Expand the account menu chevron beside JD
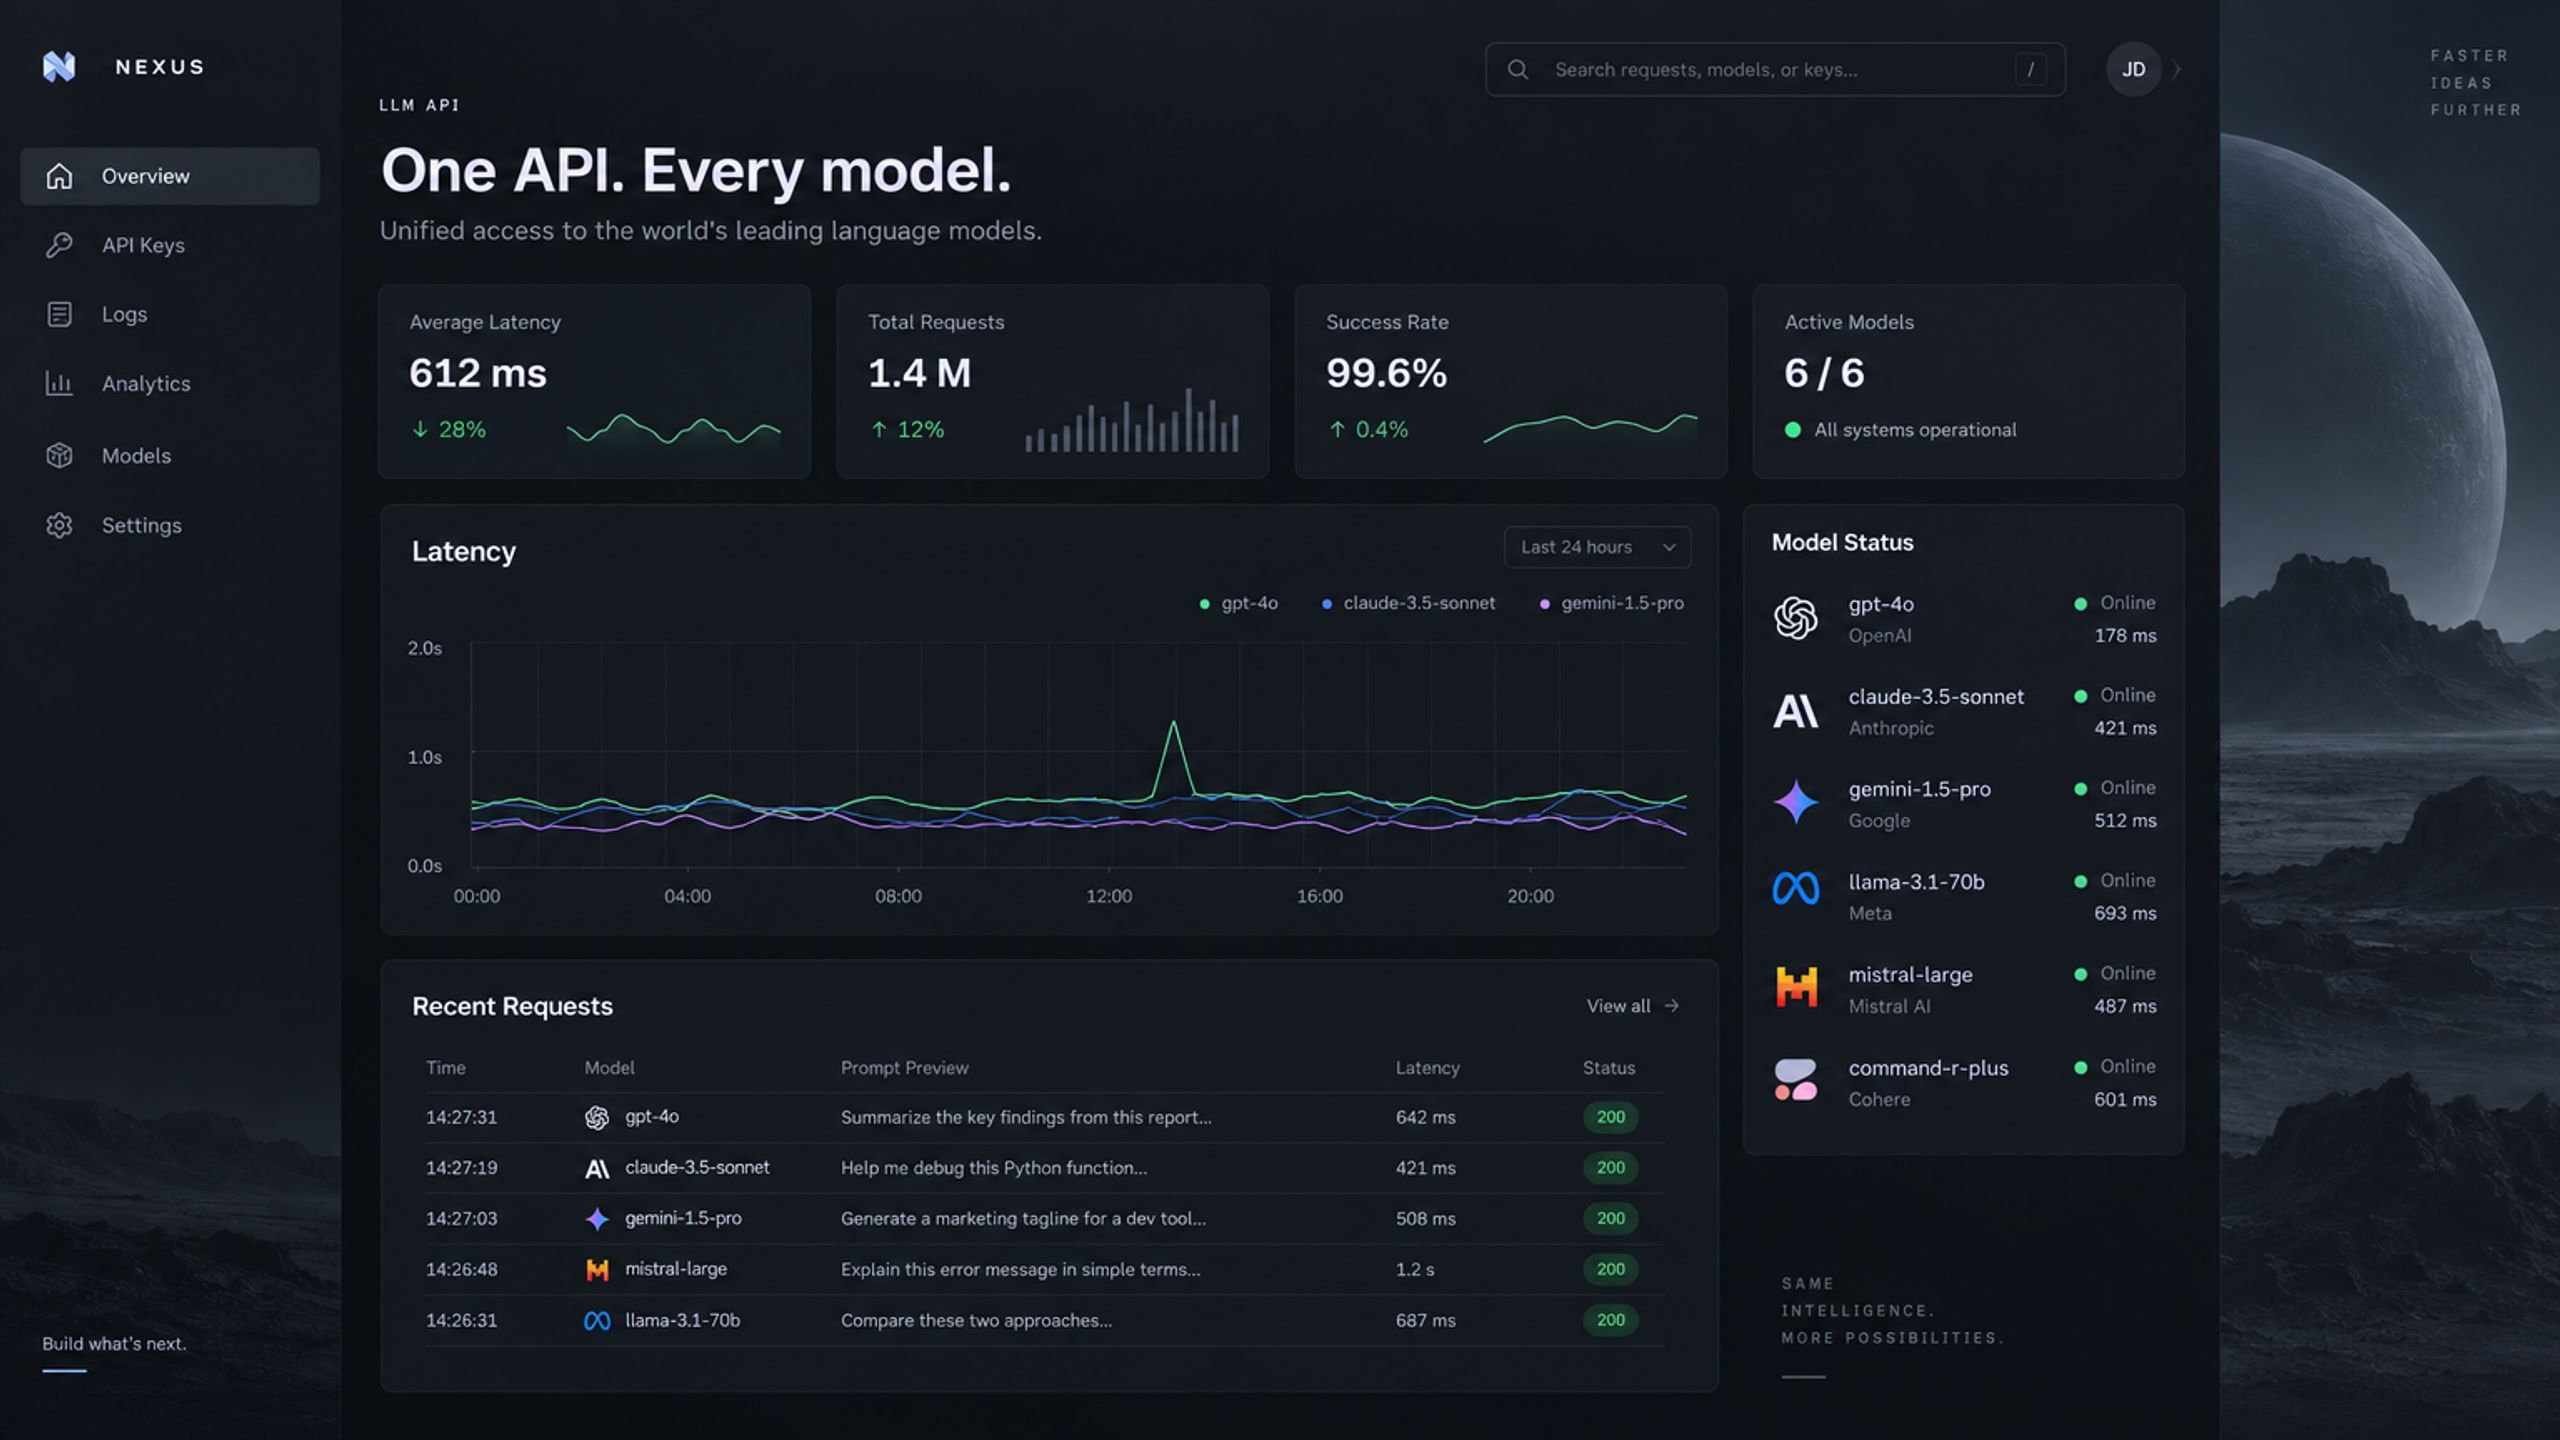 [2177, 70]
